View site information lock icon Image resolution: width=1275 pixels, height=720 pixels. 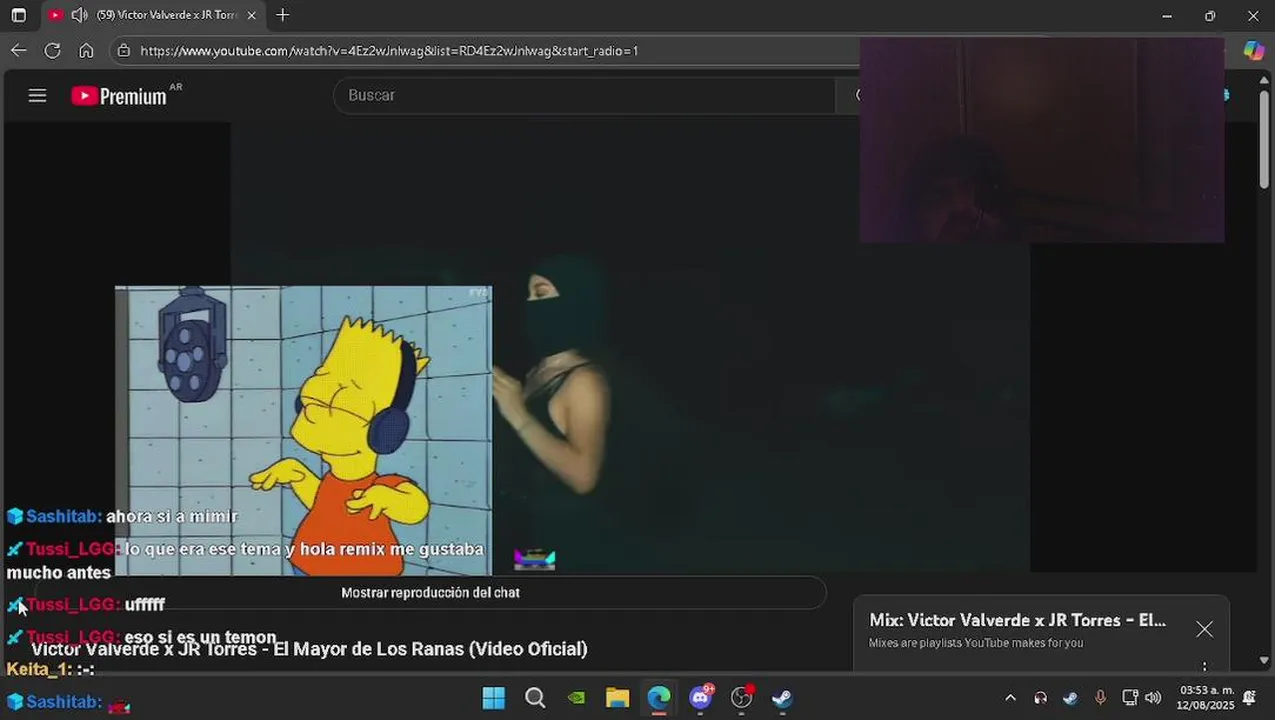pyautogui.click(x=123, y=50)
